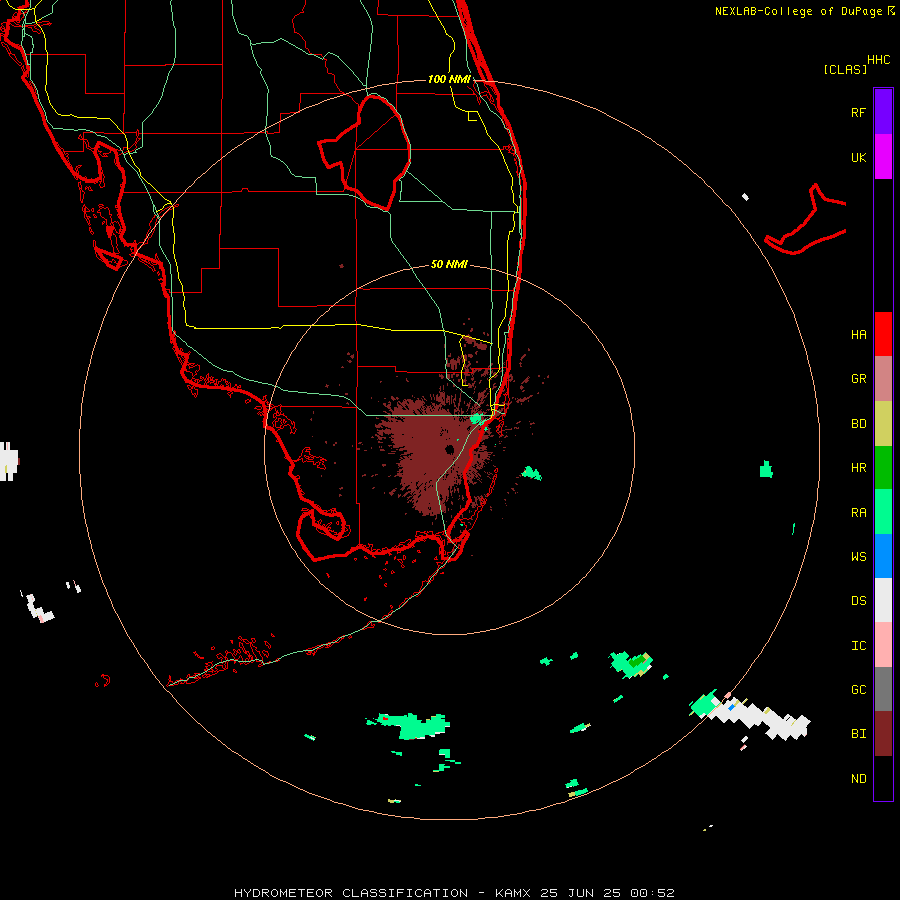Viewport: 900px width, 900px height.
Task: Click the BI legend label
Action: pyautogui.click(x=858, y=734)
